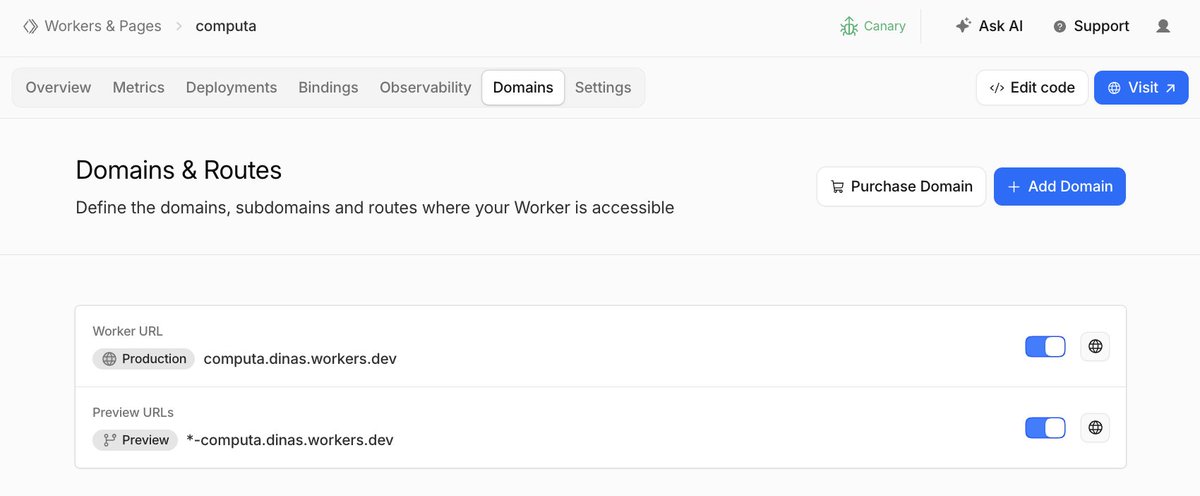1200x496 pixels.
Task: Open Support help menu
Action: pyautogui.click(x=1091, y=26)
